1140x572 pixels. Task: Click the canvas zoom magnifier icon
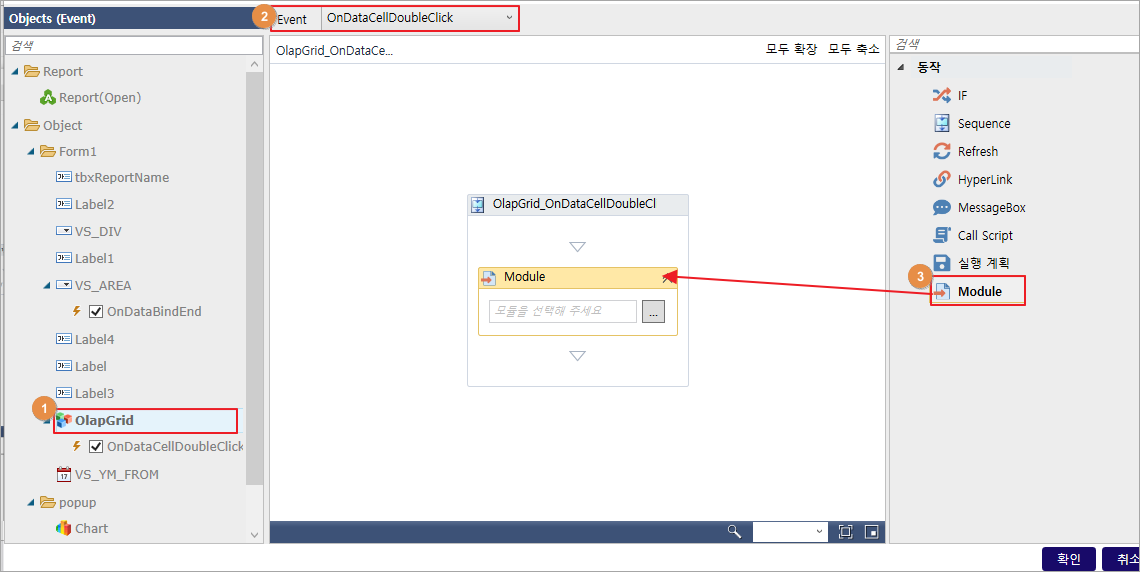[734, 531]
